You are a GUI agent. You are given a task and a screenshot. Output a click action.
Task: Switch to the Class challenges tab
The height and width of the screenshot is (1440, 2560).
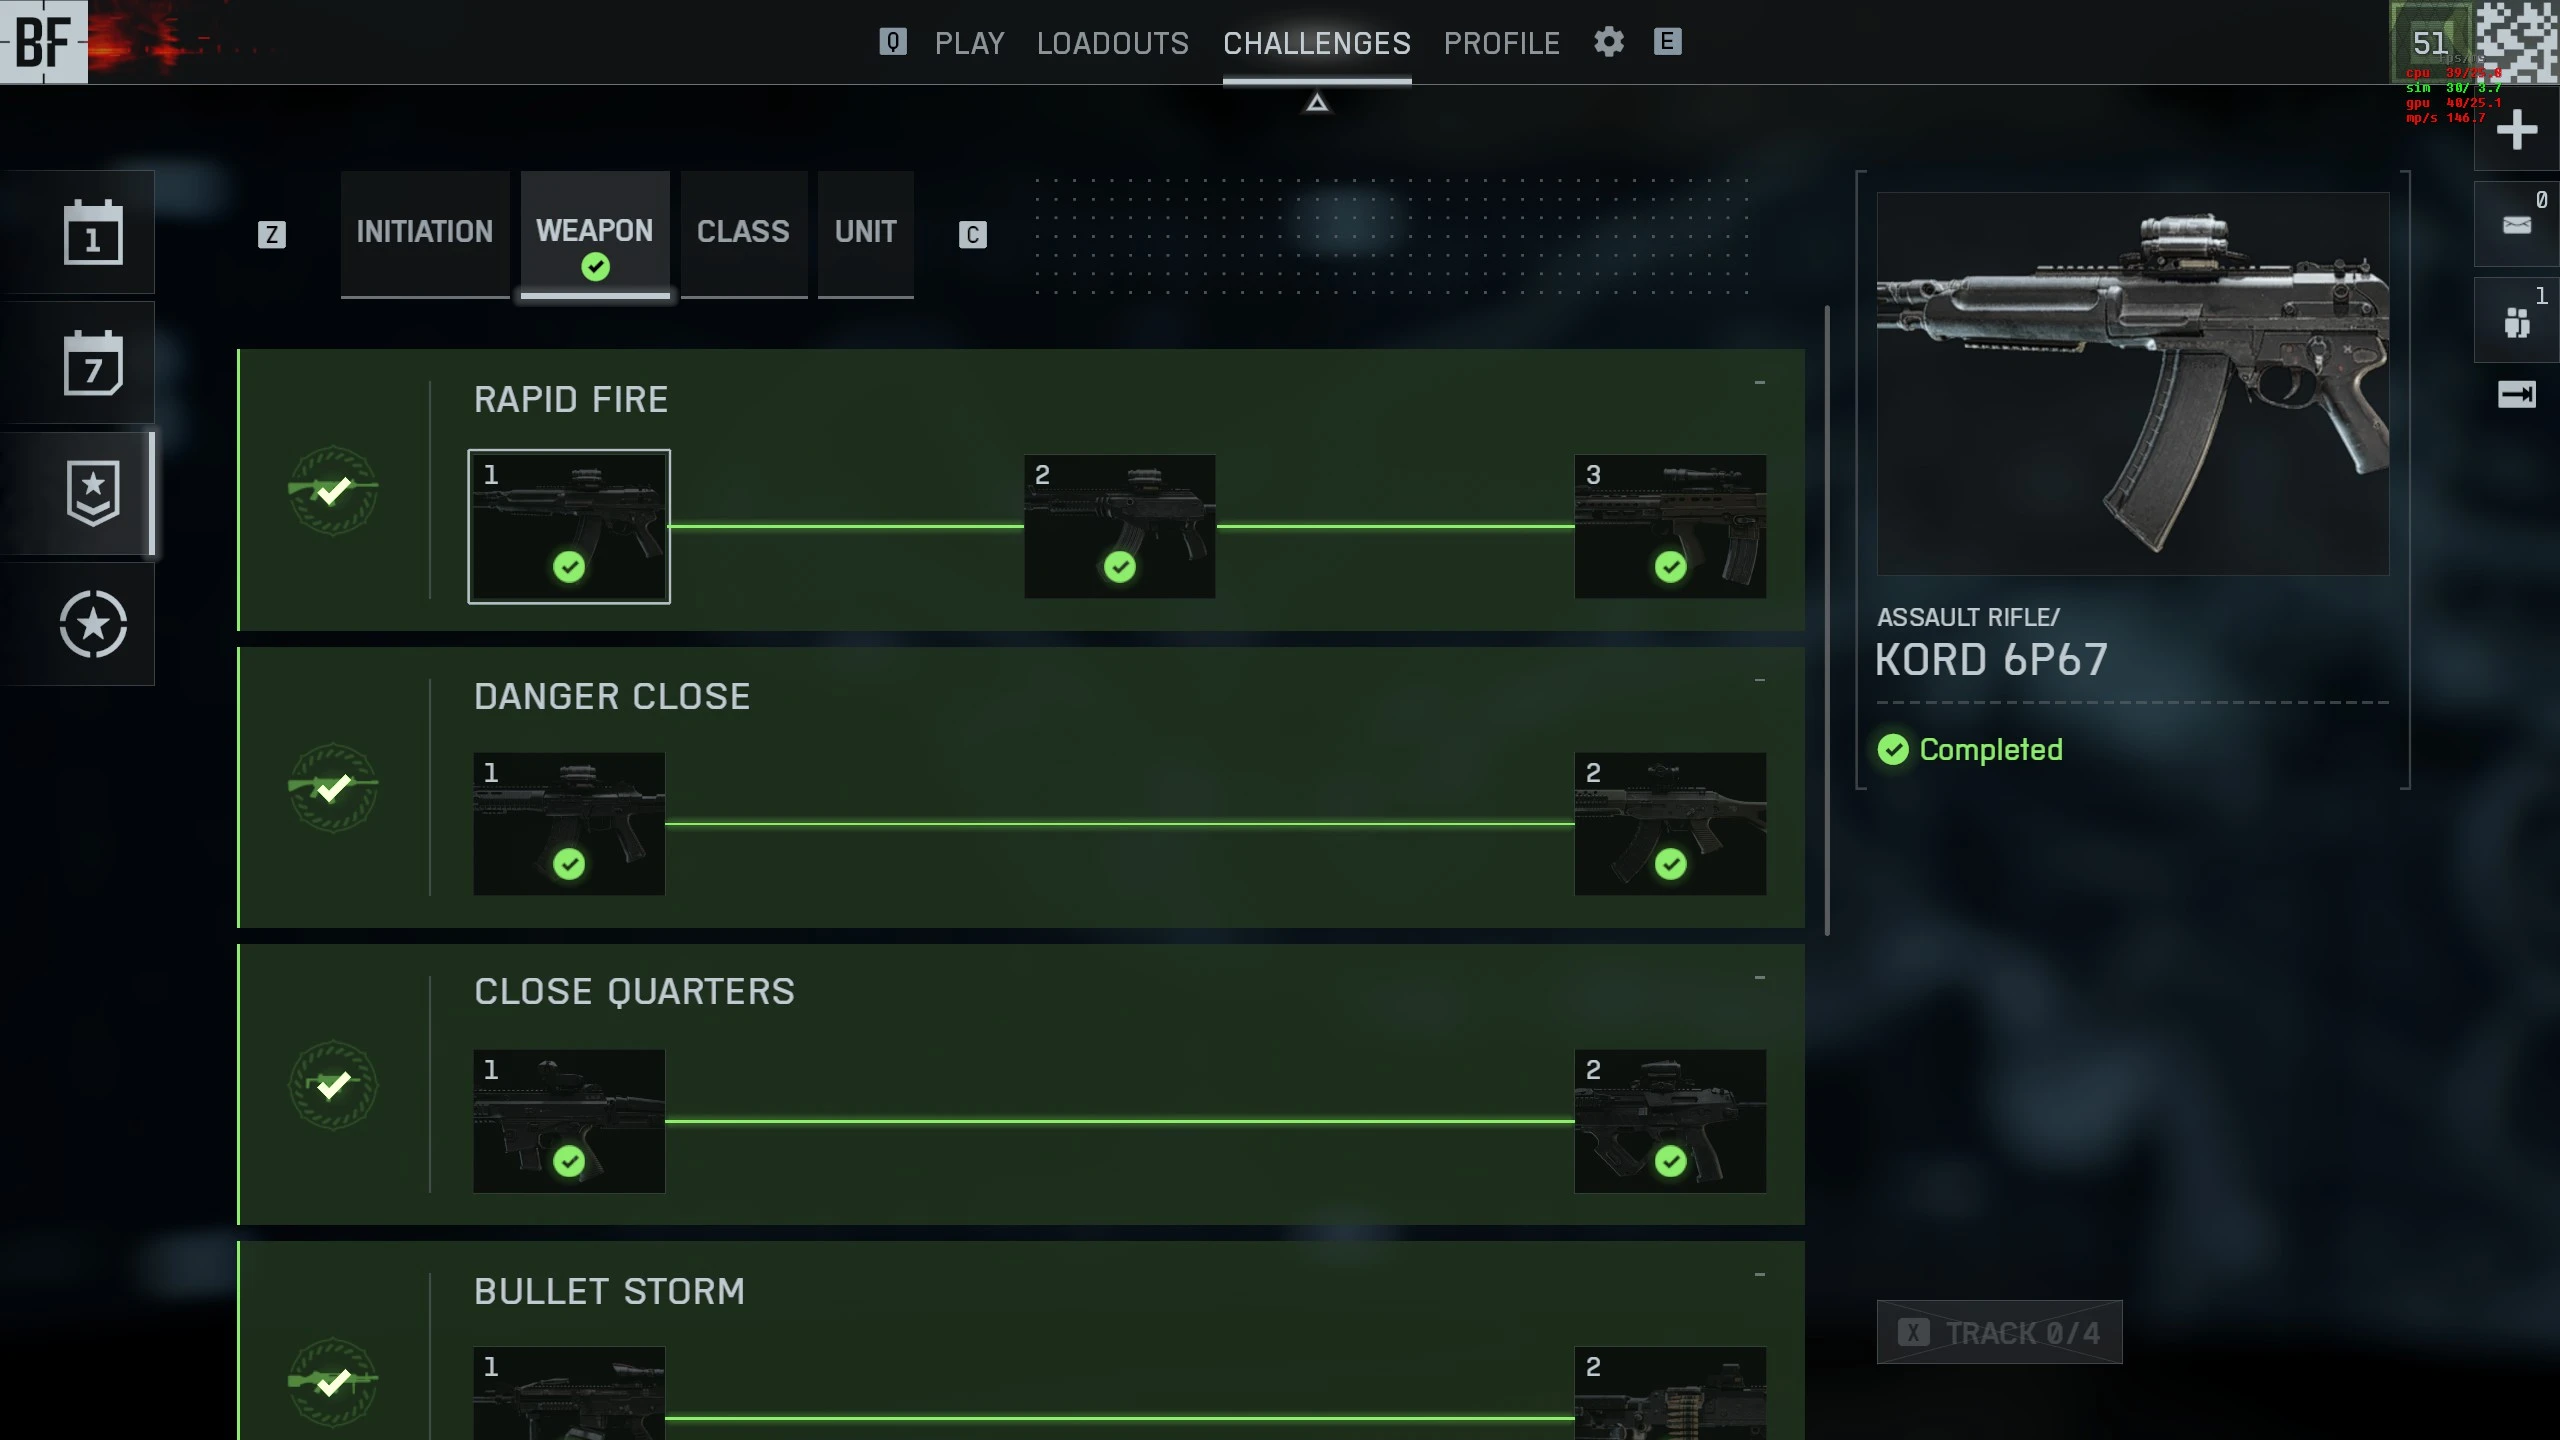[x=743, y=233]
